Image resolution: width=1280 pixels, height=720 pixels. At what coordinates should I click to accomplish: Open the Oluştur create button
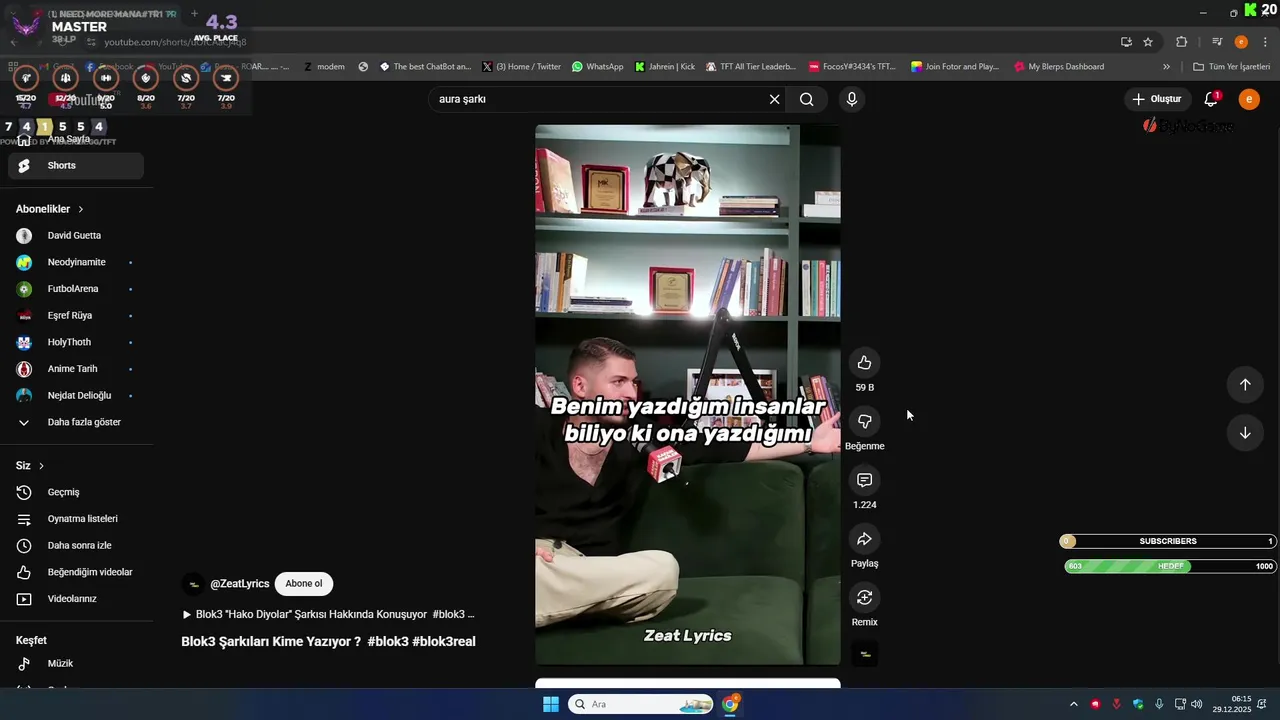tap(1157, 99)
